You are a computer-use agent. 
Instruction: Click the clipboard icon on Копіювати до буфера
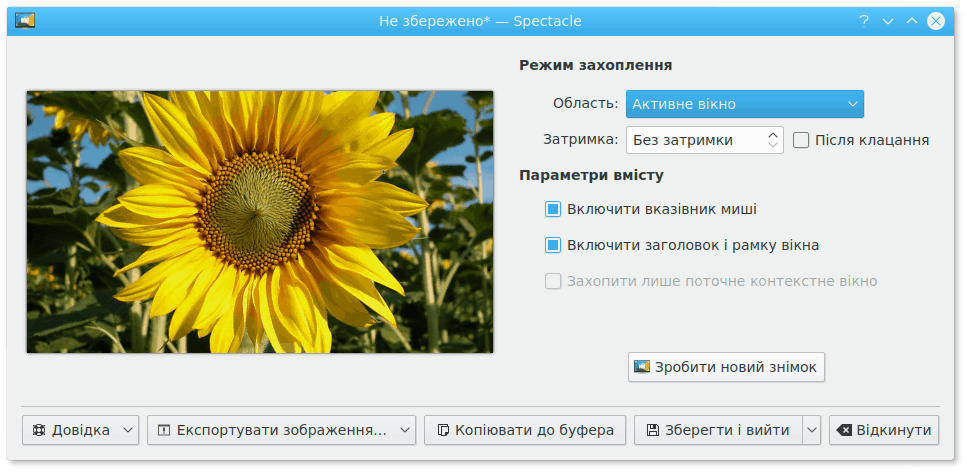[x=442, y=430]
